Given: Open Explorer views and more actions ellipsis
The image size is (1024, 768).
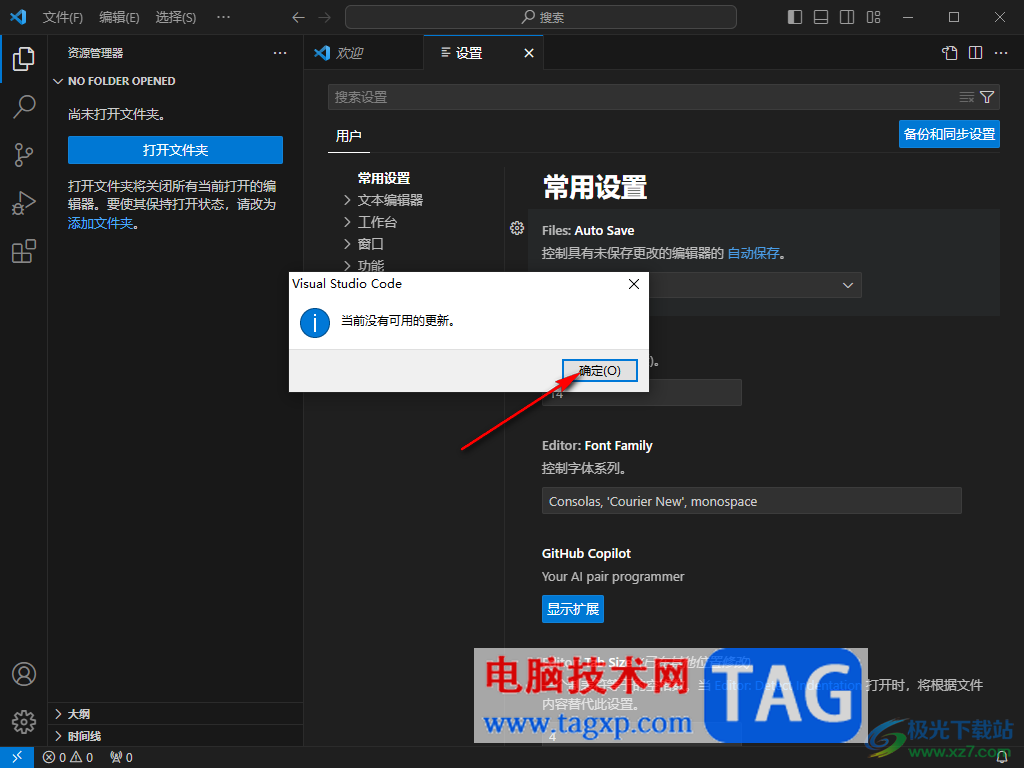Looking at the screenshot, I should 280,53.
